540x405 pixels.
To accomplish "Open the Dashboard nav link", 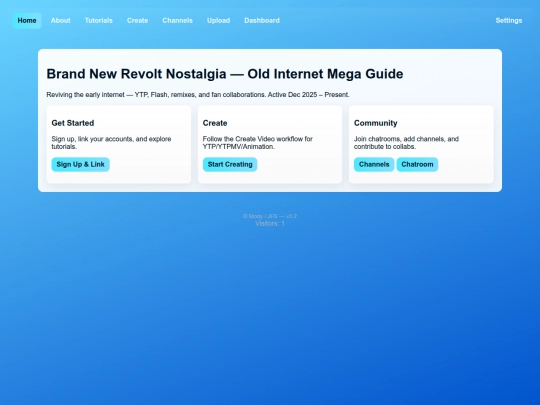I will click(x=262, y=21).
